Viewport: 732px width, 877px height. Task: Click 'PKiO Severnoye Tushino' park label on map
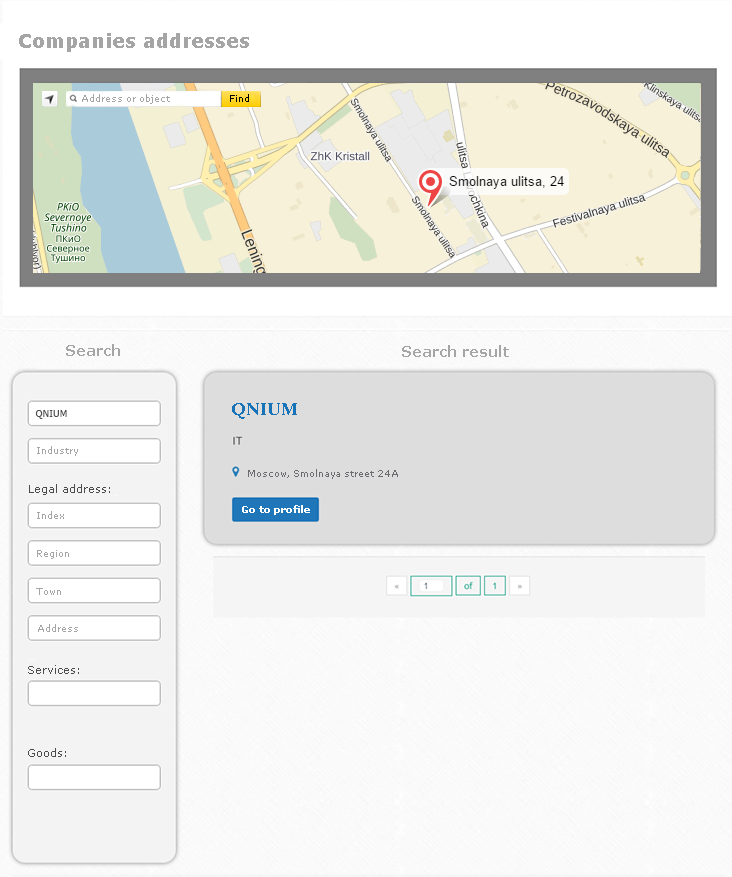pyautogui.click(x=68, y=217)
